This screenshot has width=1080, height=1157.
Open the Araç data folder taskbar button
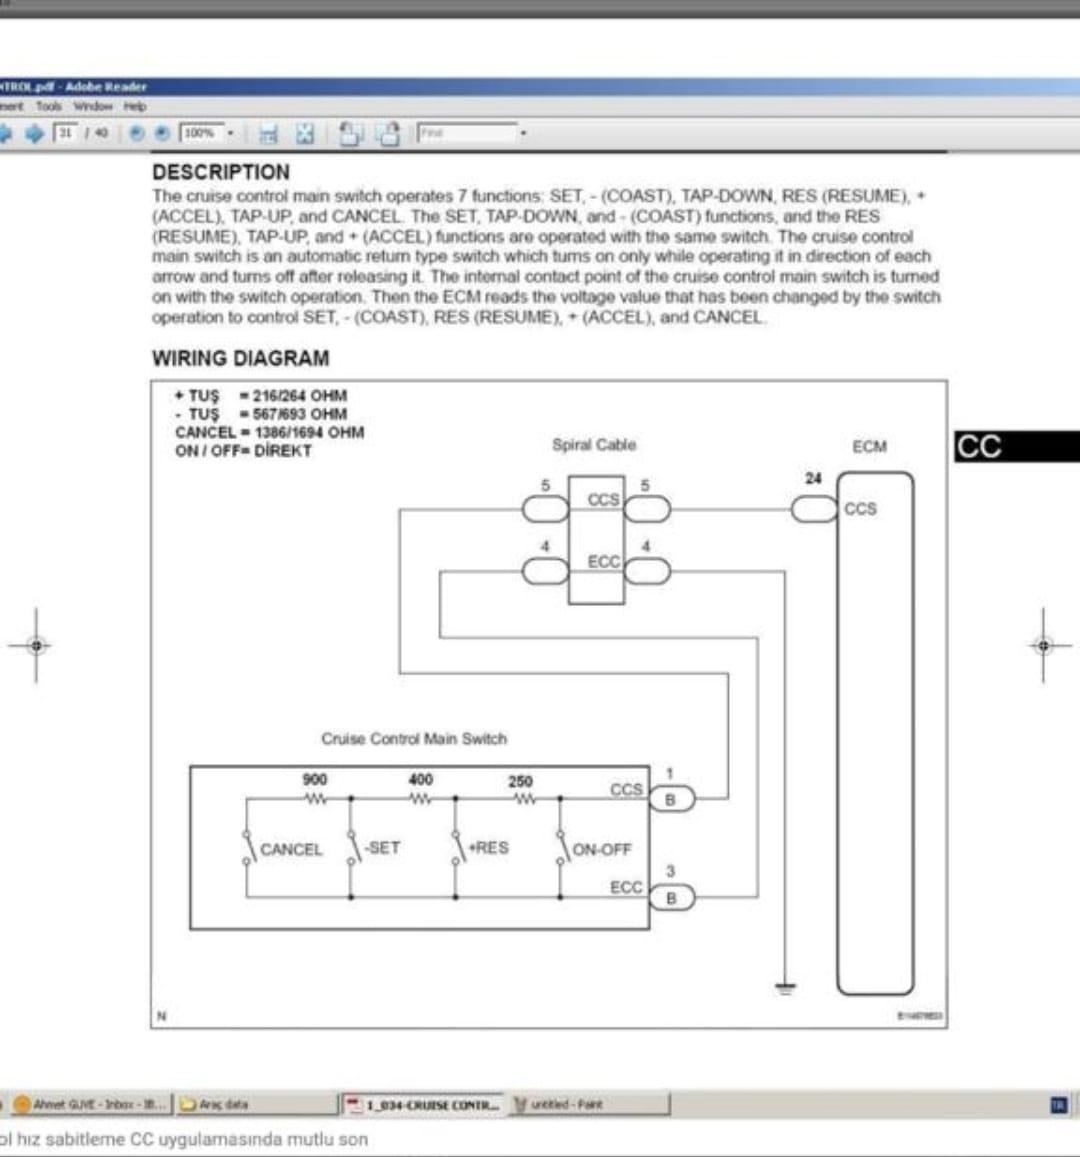click(215, 1104)
